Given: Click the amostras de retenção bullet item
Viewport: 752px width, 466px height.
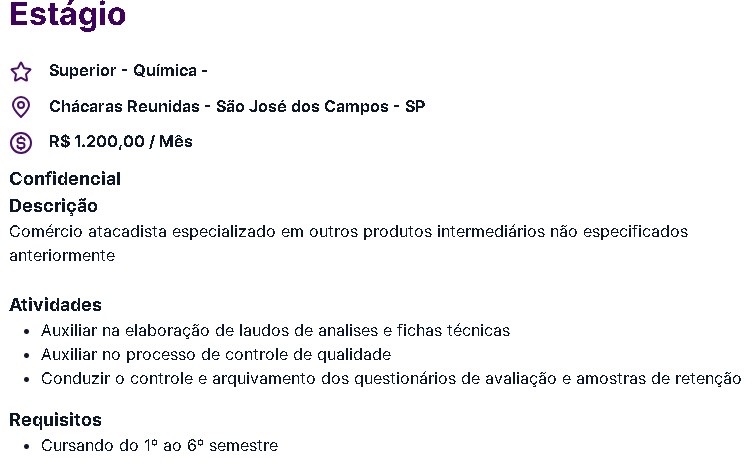Looking at the screenshot, I should point(391,378).
